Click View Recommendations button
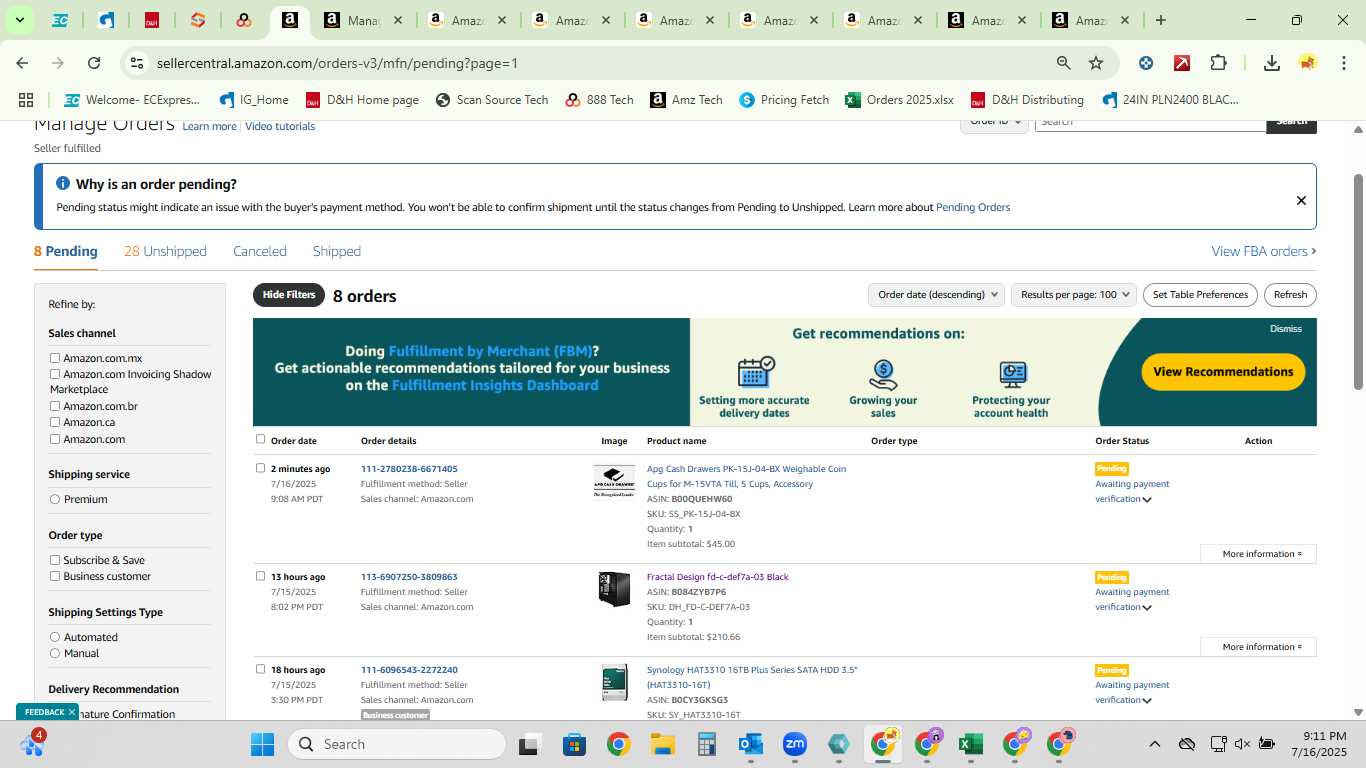1366x768 pixels. pyautogui.click(x=1223, y=372)
